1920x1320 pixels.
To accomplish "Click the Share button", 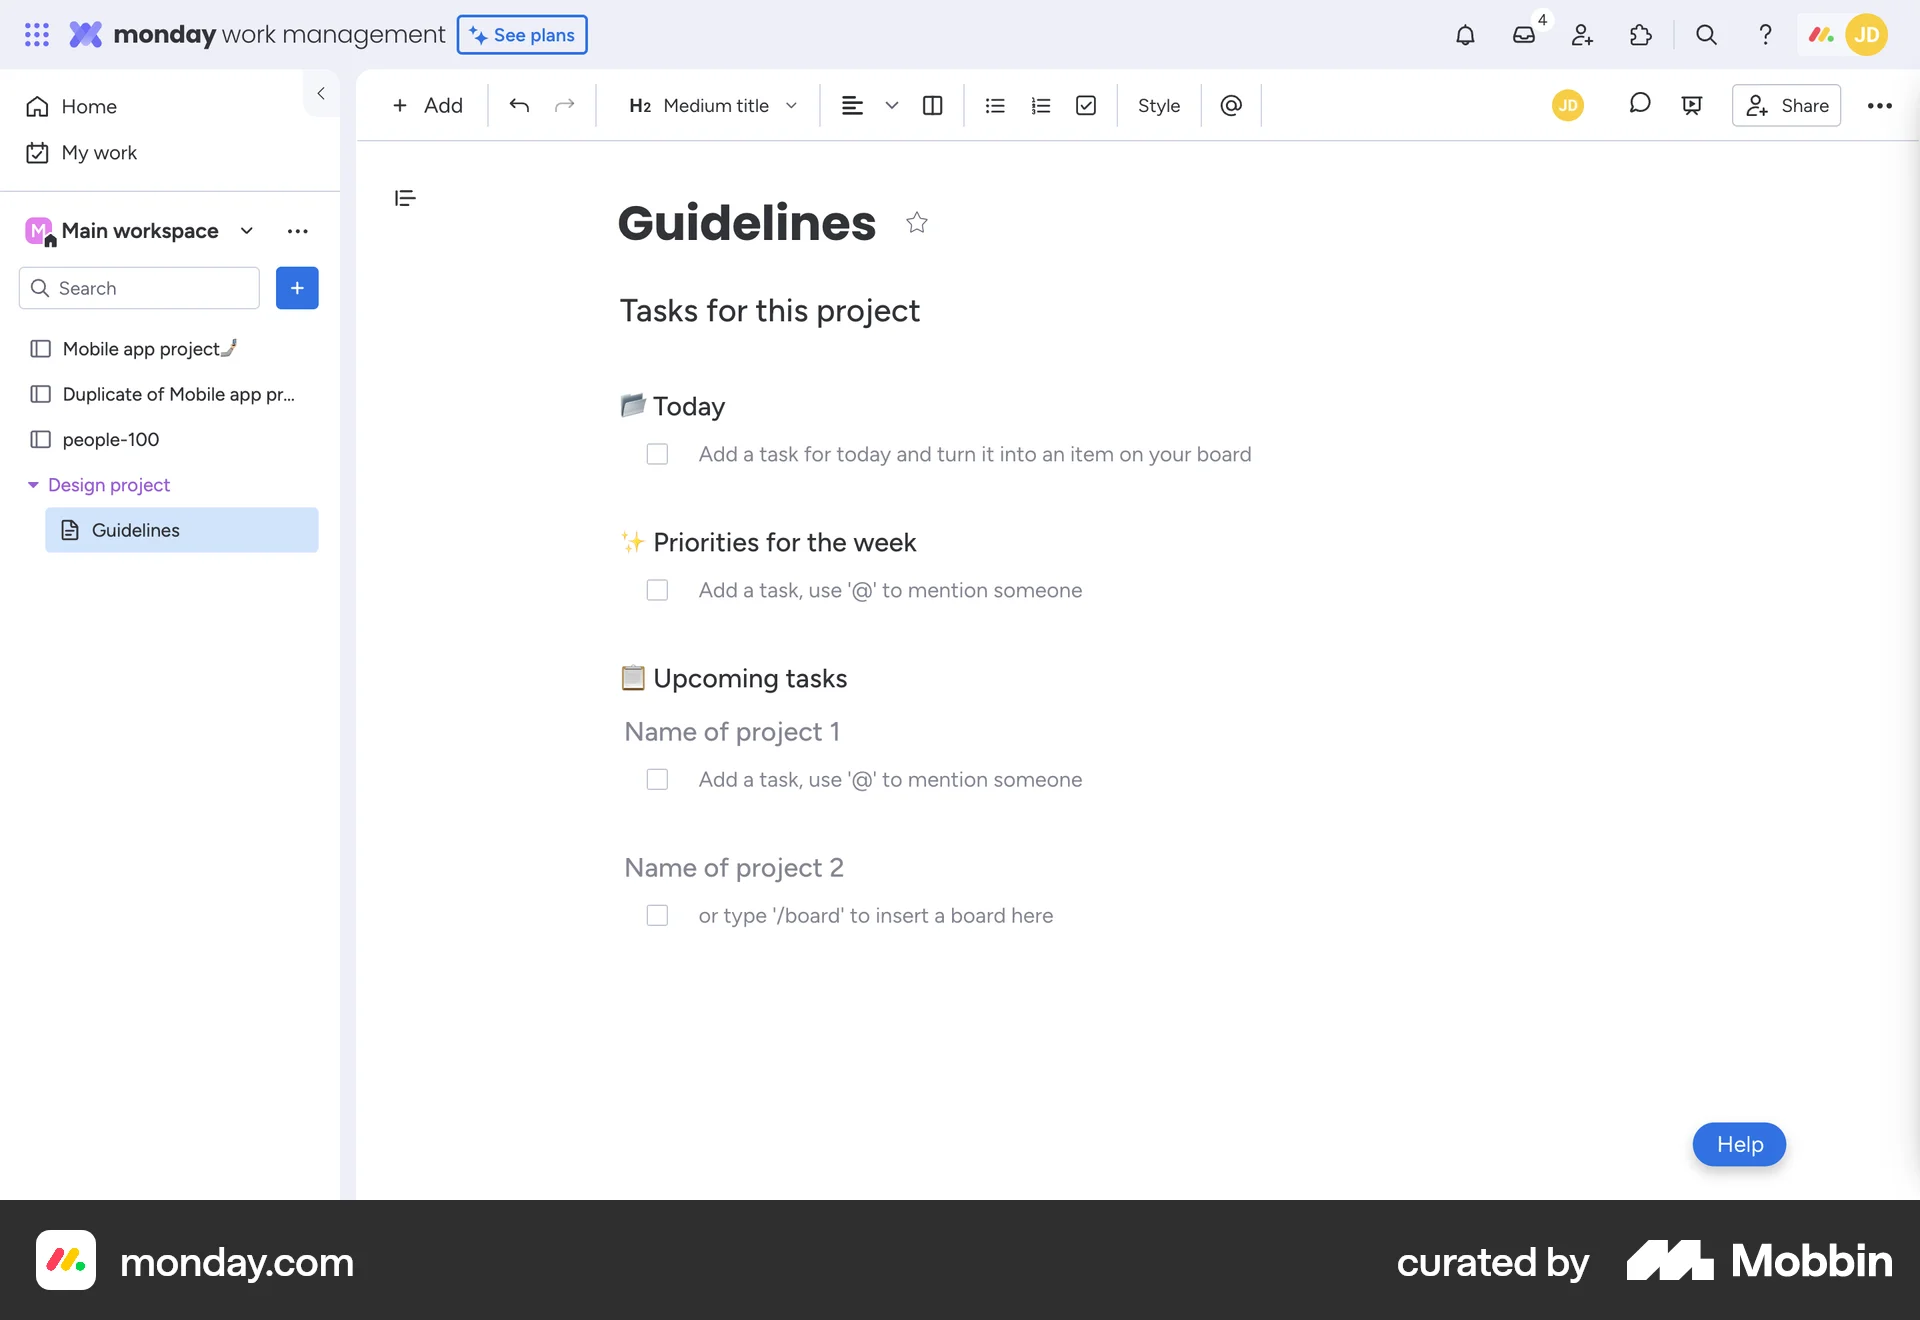I will [x=1786, y=105].
